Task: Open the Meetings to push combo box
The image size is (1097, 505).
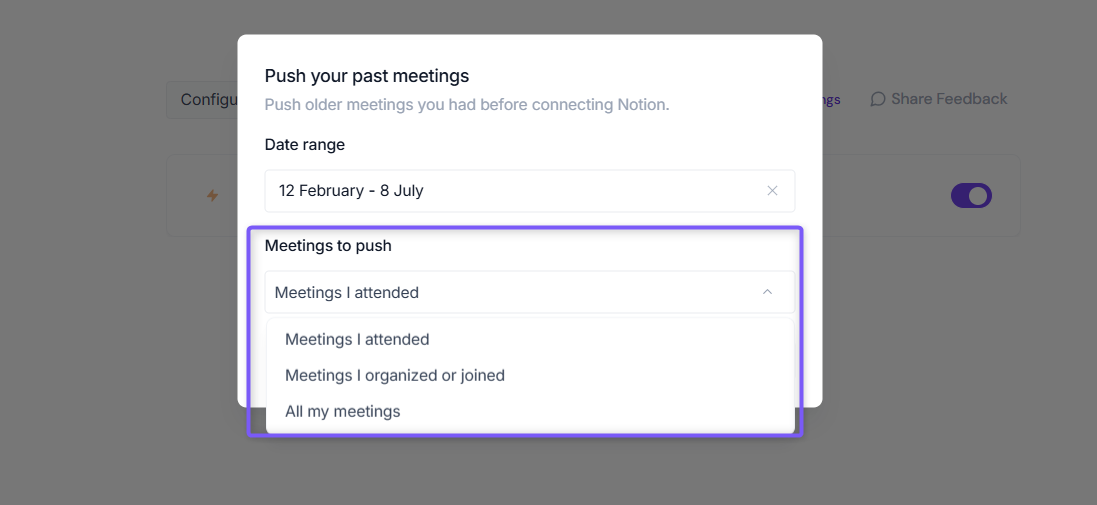Action: point(530,292)
